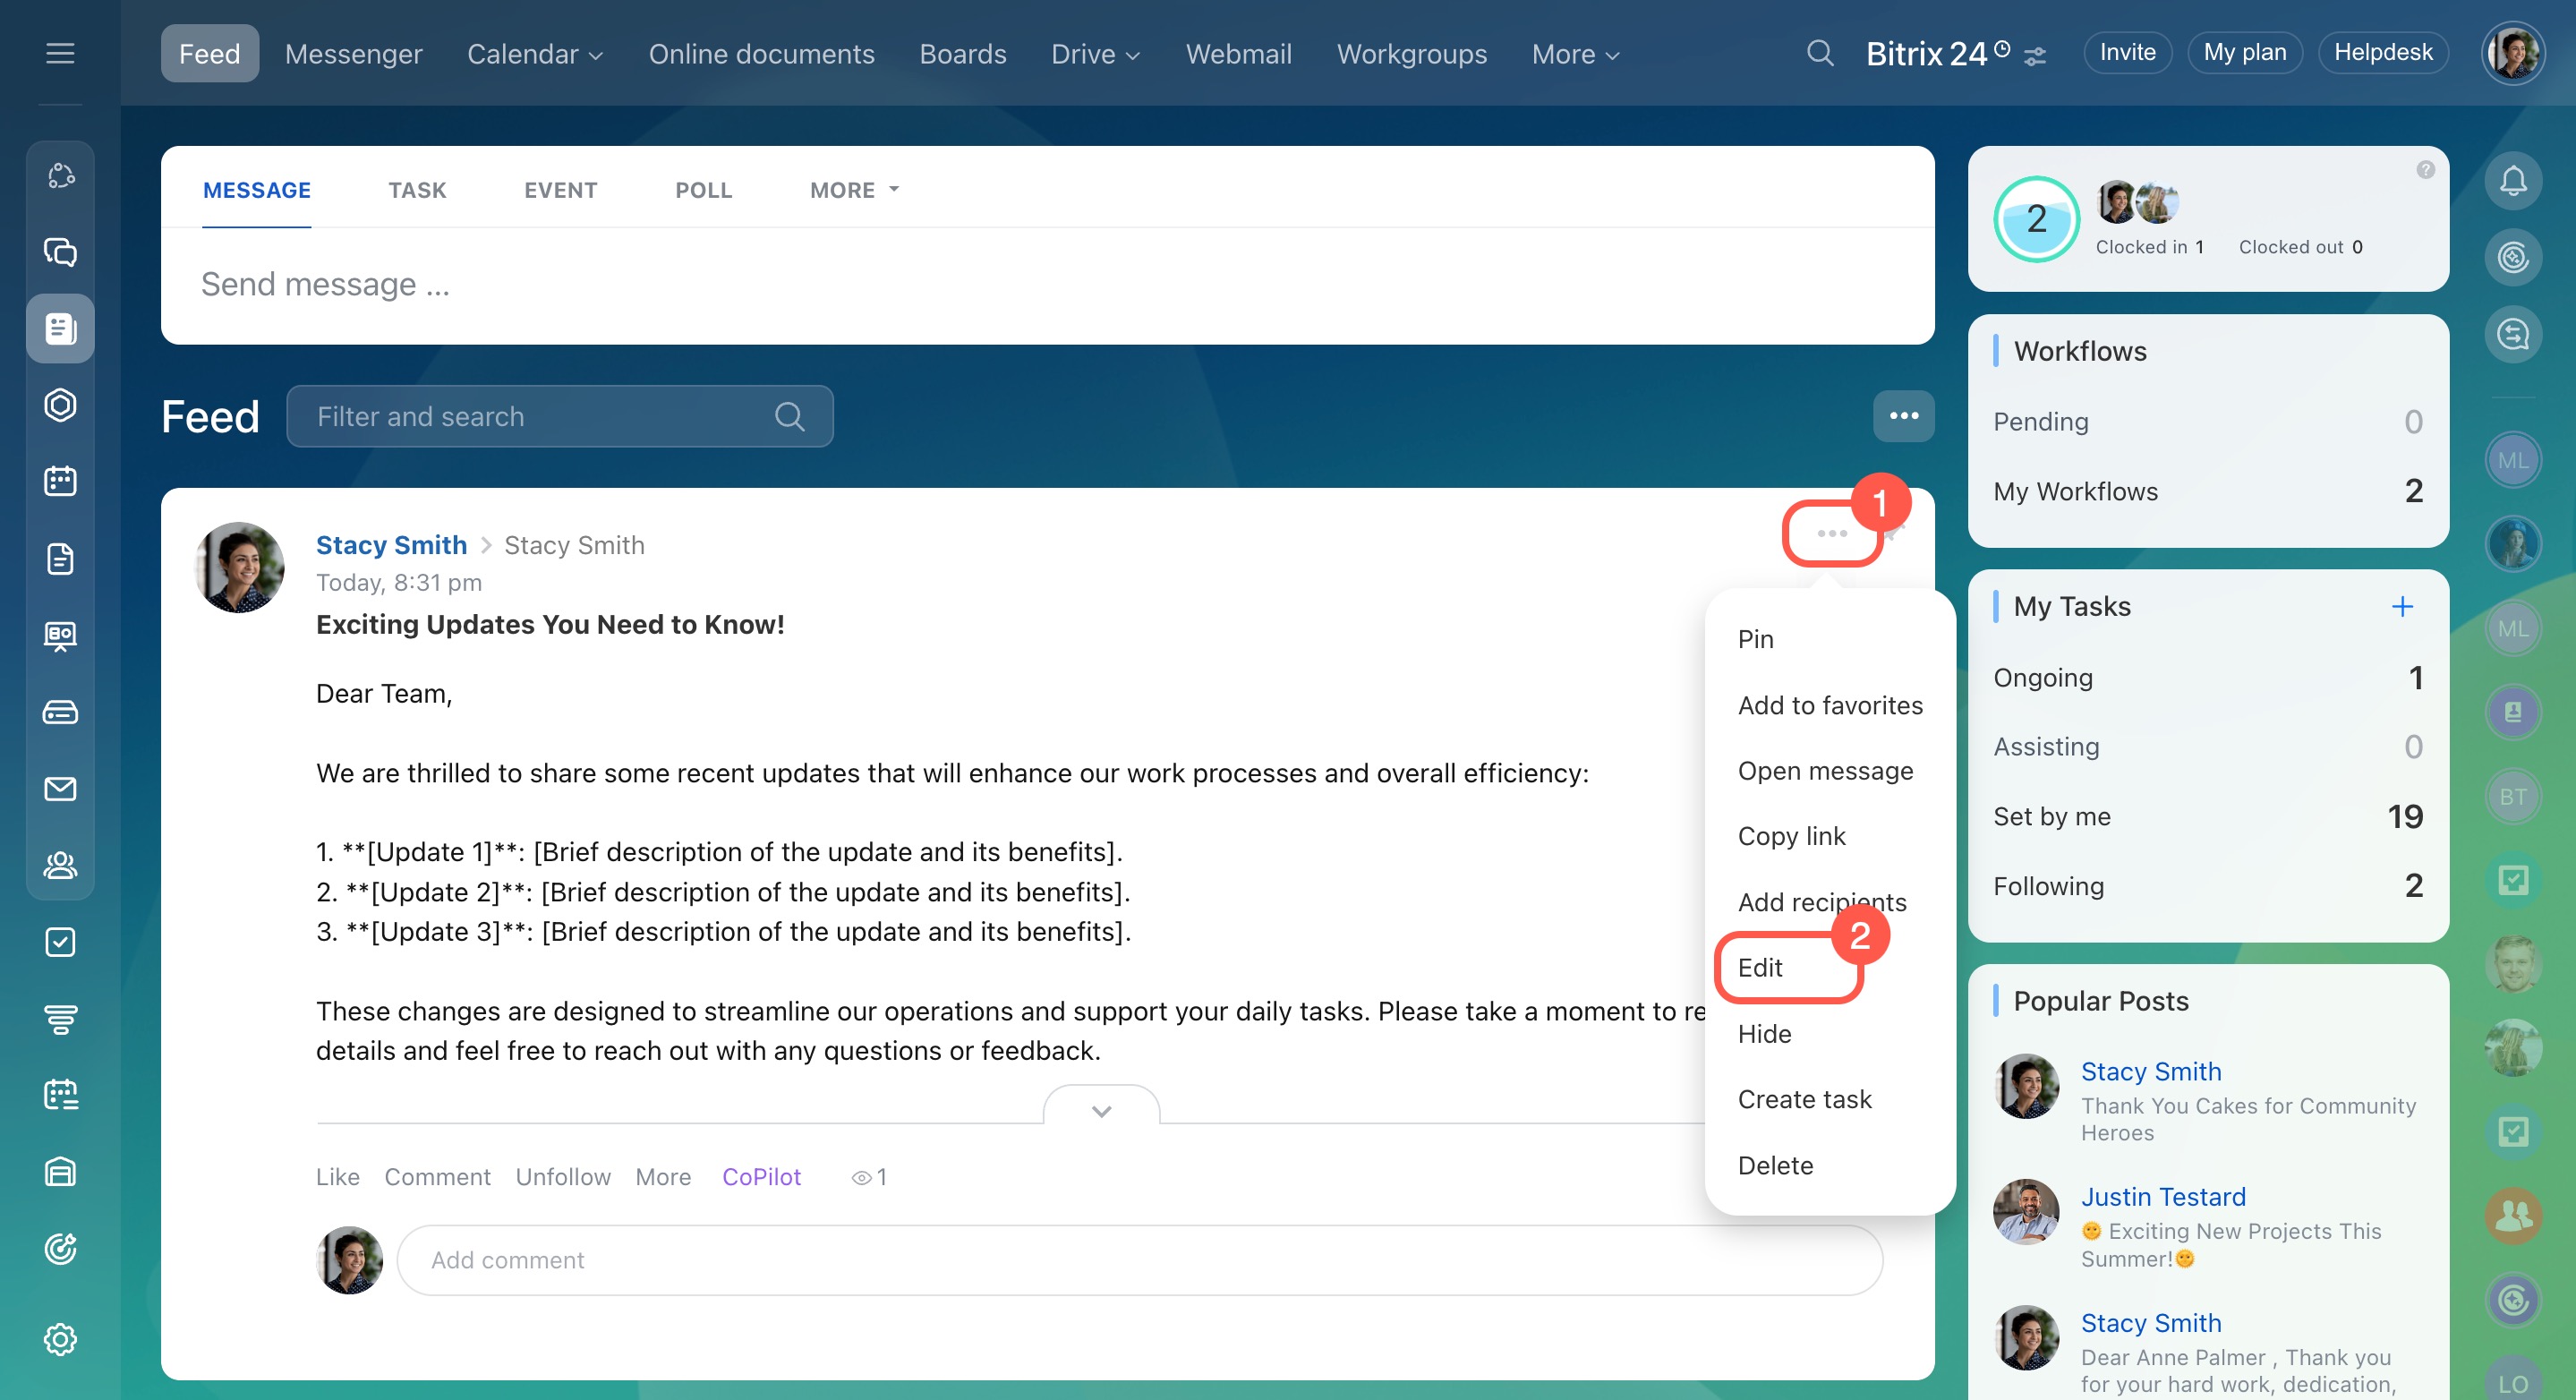Switch to the POLL tab
Image resolution: width=2576 pixels, height=1400 pixels.
703,190
